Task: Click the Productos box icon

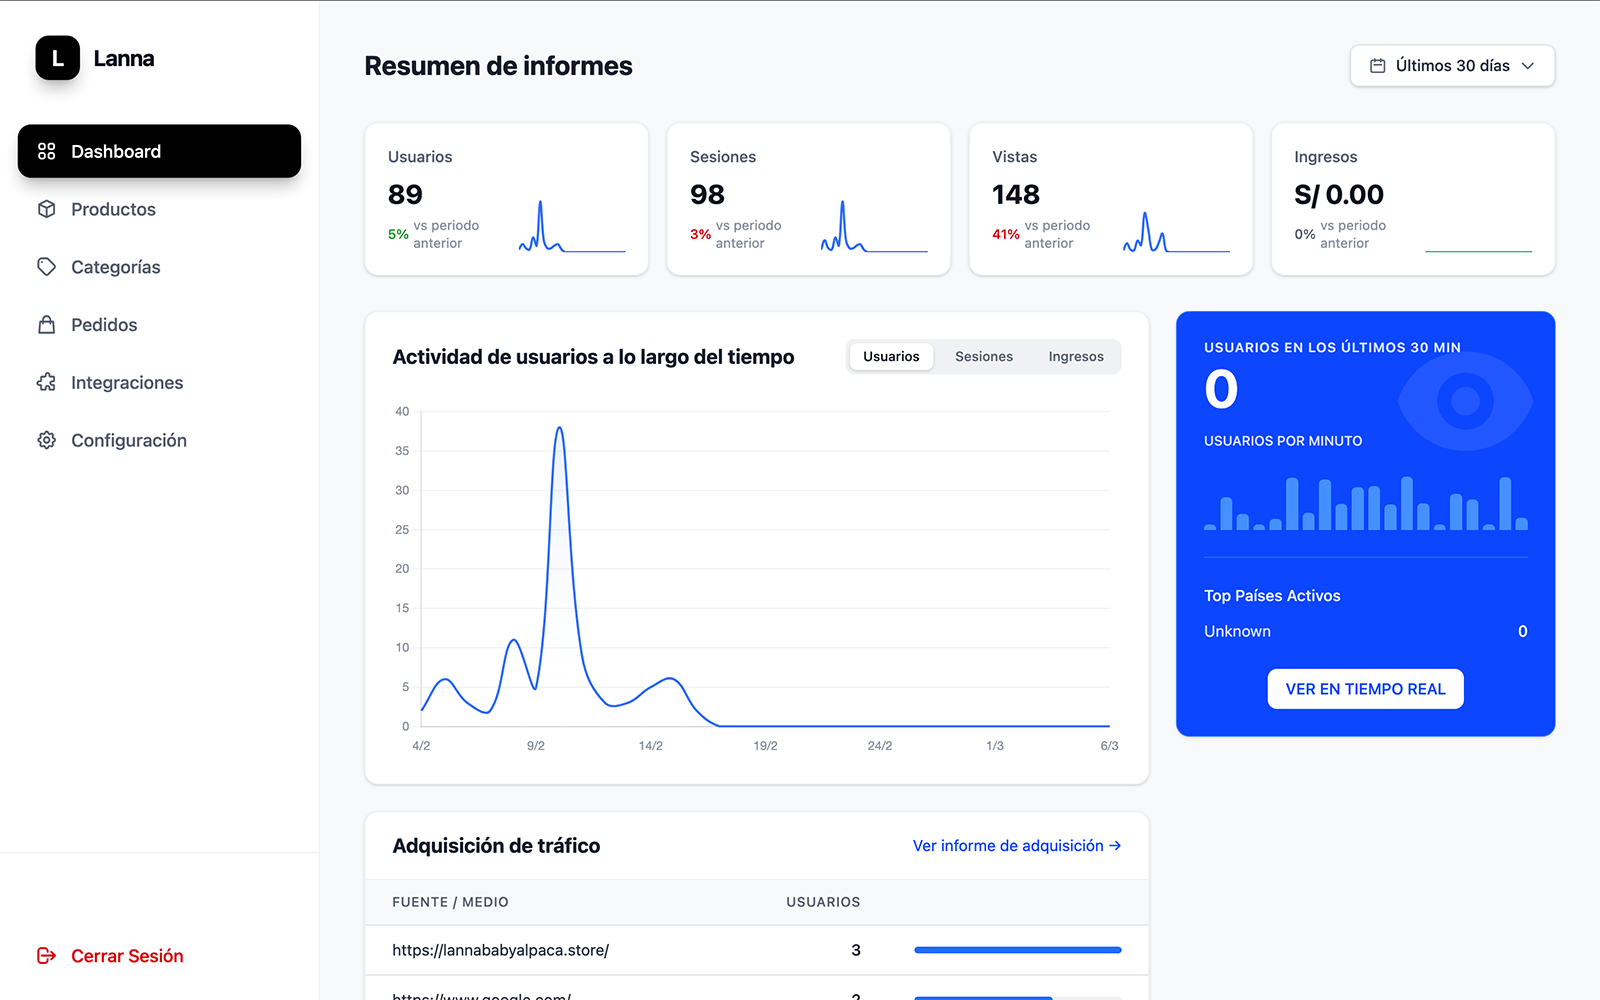Action: (x=47, y=209)
